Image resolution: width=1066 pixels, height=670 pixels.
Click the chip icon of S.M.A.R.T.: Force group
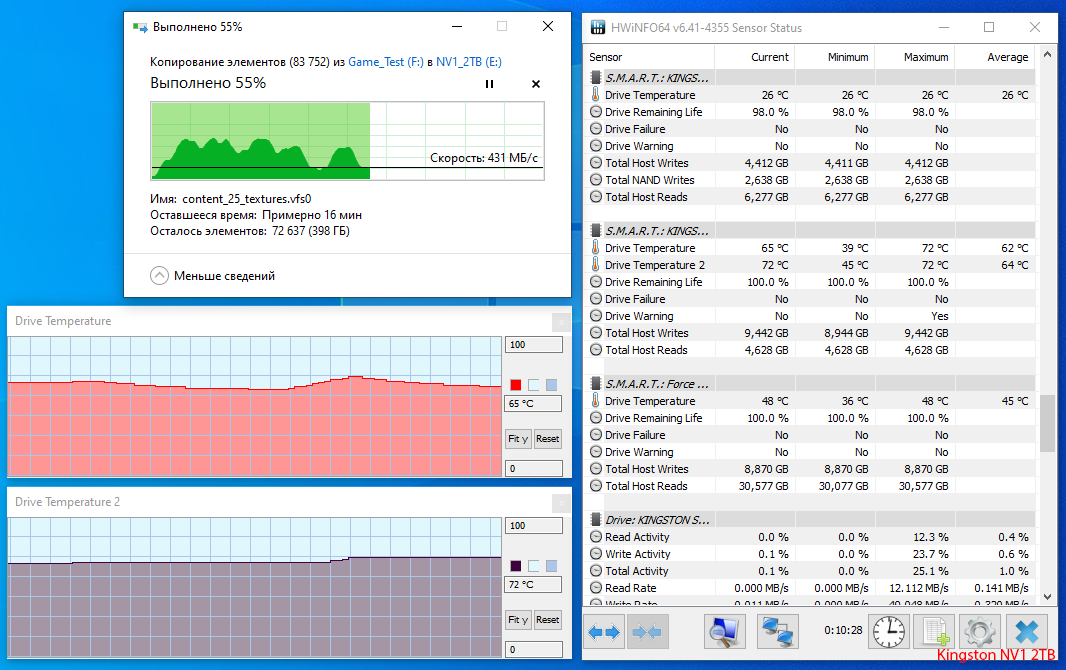tap(596, 384)
